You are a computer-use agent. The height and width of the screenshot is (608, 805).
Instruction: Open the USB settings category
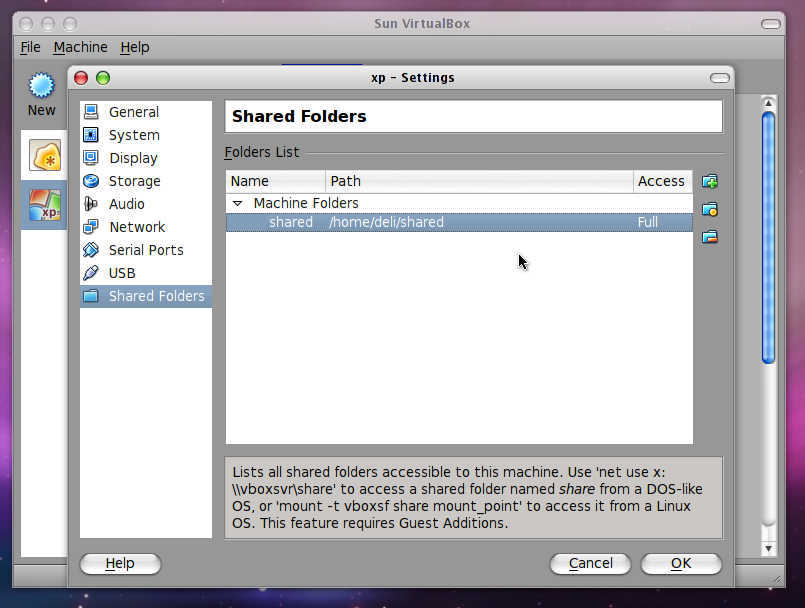tap(122, 273)
